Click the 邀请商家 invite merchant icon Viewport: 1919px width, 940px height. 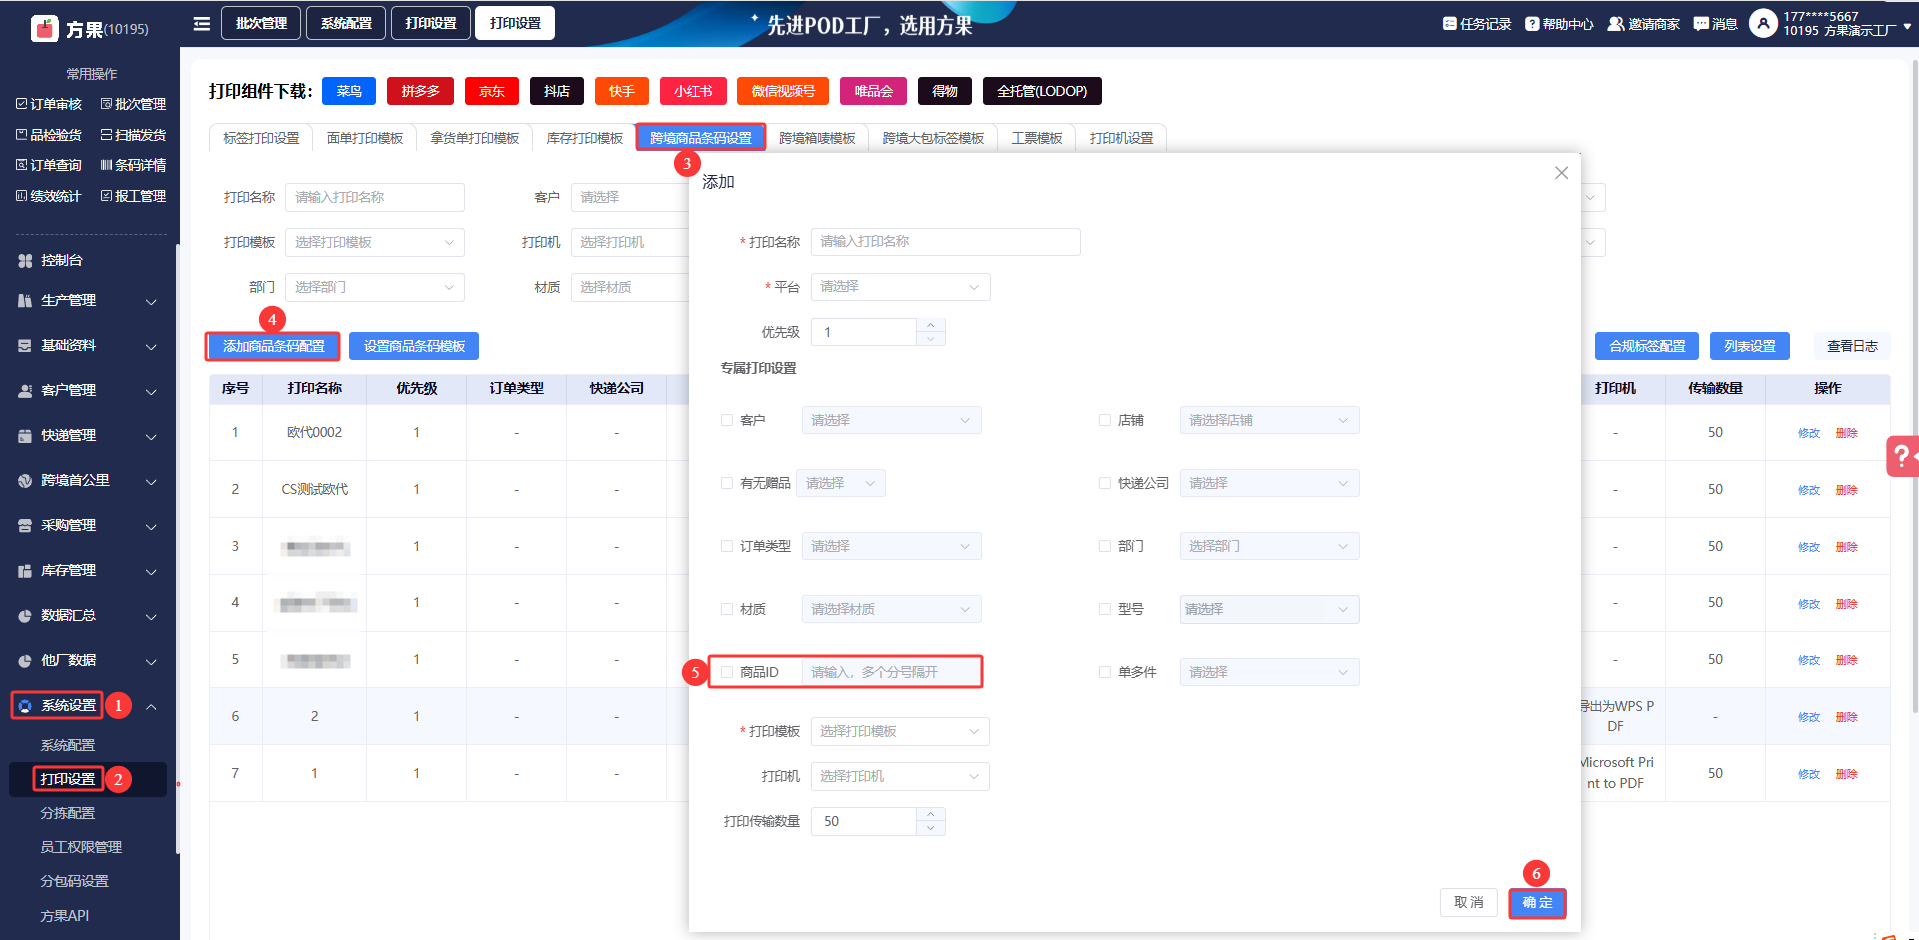pos(1615,24)
